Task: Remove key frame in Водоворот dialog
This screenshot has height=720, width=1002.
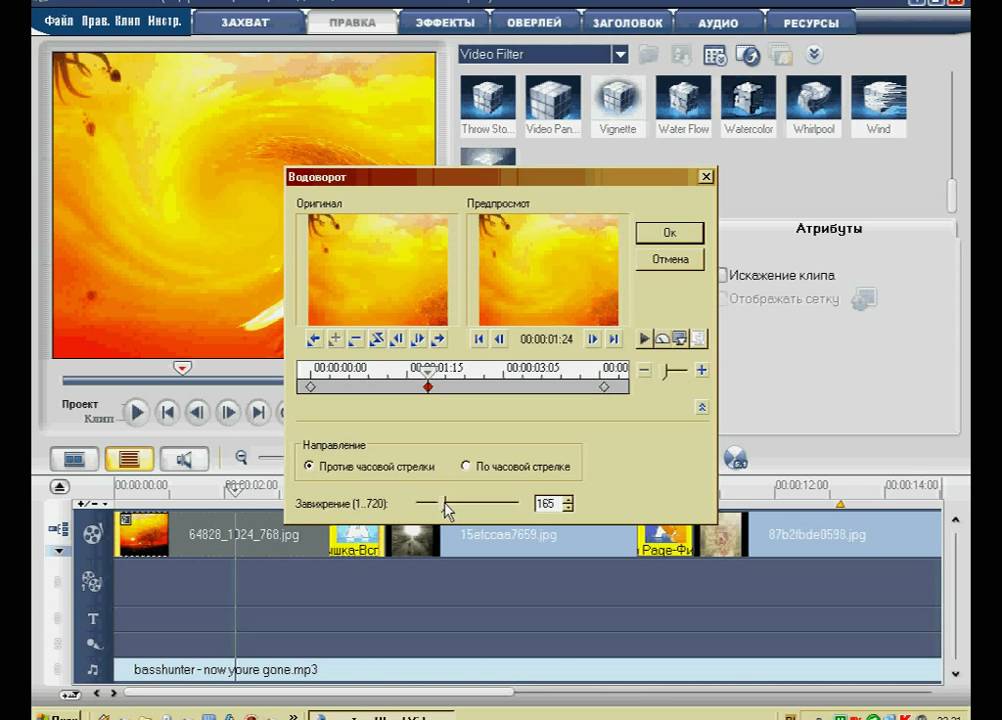Action: 356,339
